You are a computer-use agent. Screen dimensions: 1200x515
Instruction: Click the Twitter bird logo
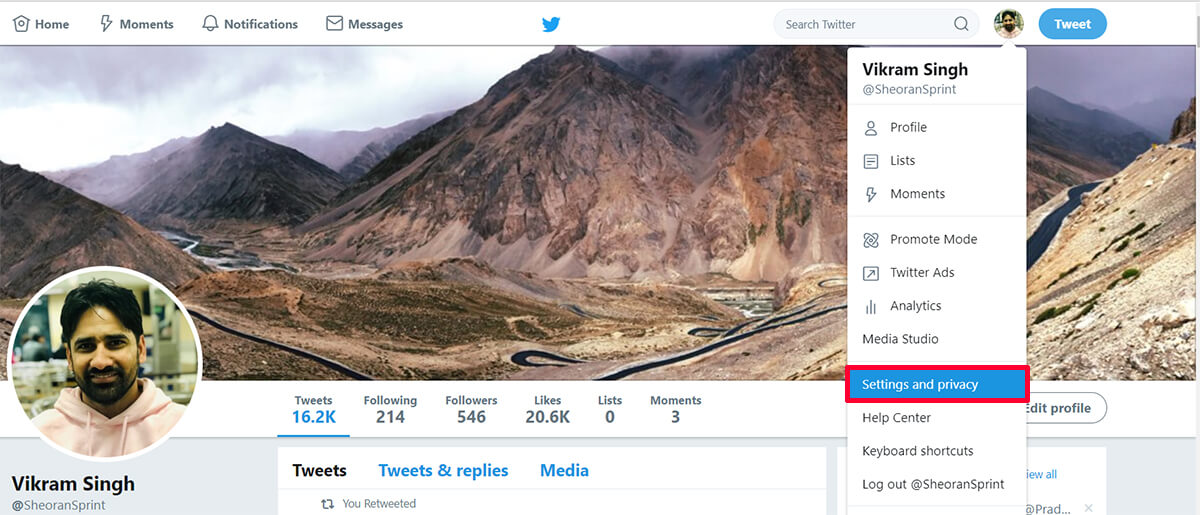(551, 24)
